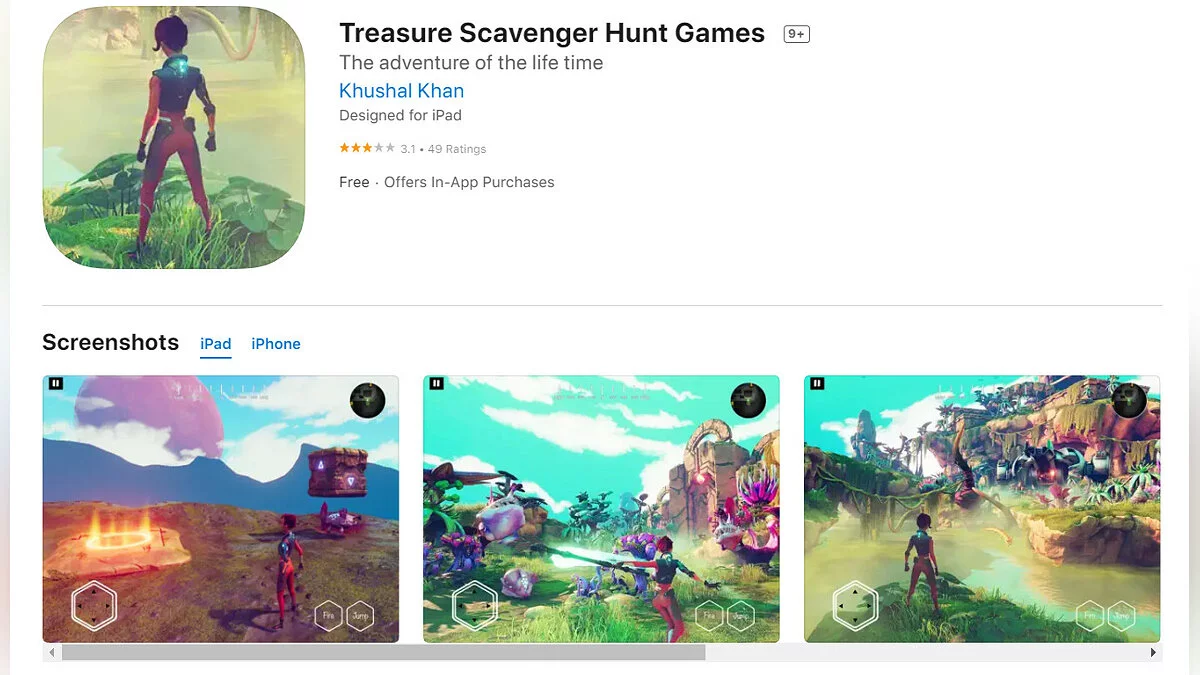Open the third gameplay screenshot thumbnail
Viewport: 1200px width, 675px height.
tap(982, 509)
